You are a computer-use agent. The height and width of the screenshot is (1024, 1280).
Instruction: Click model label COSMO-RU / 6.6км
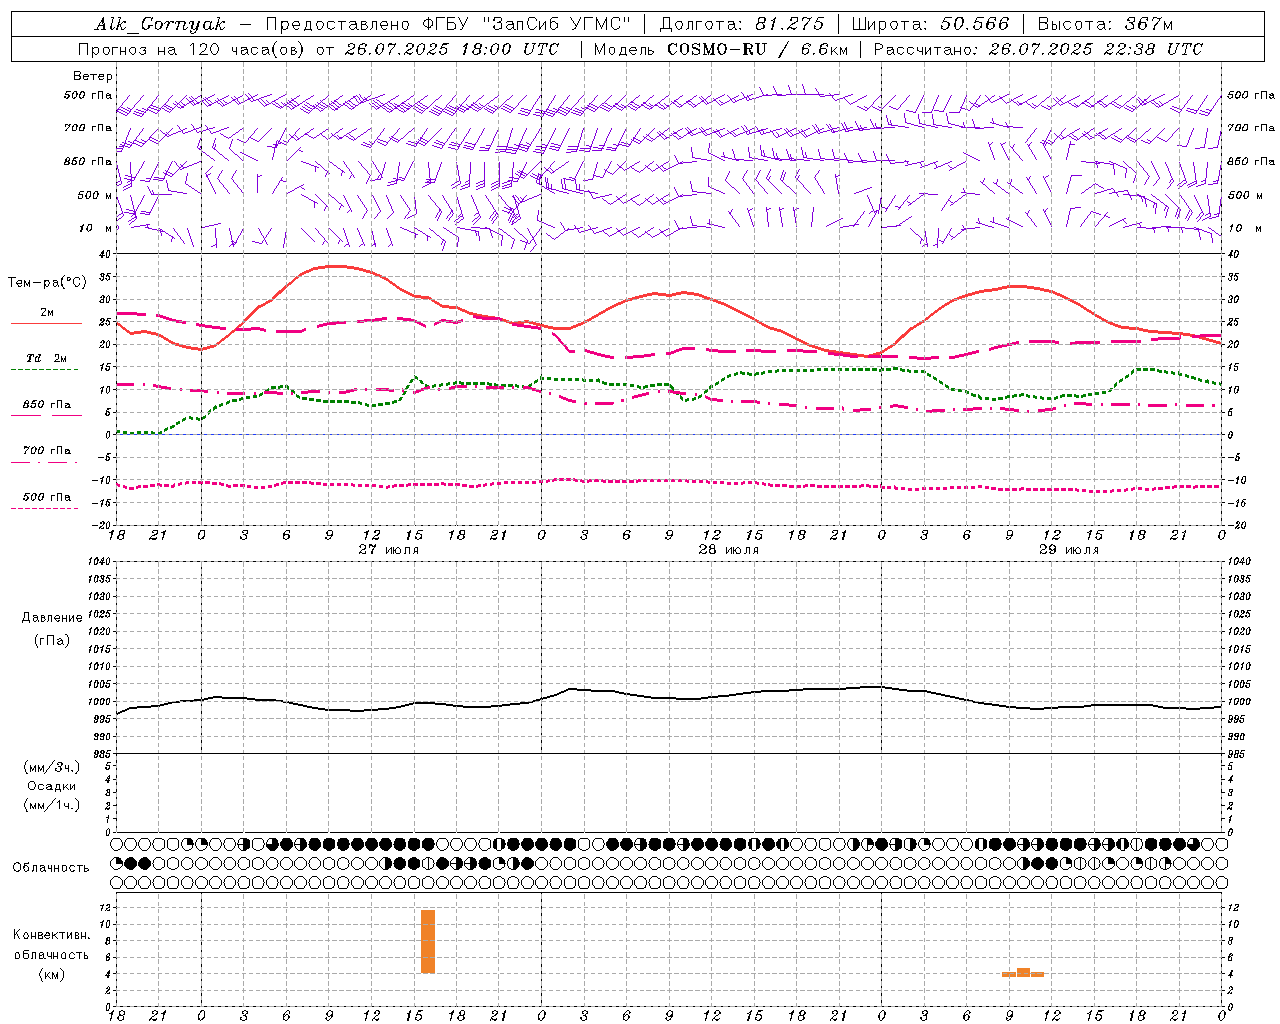[757, 49]
